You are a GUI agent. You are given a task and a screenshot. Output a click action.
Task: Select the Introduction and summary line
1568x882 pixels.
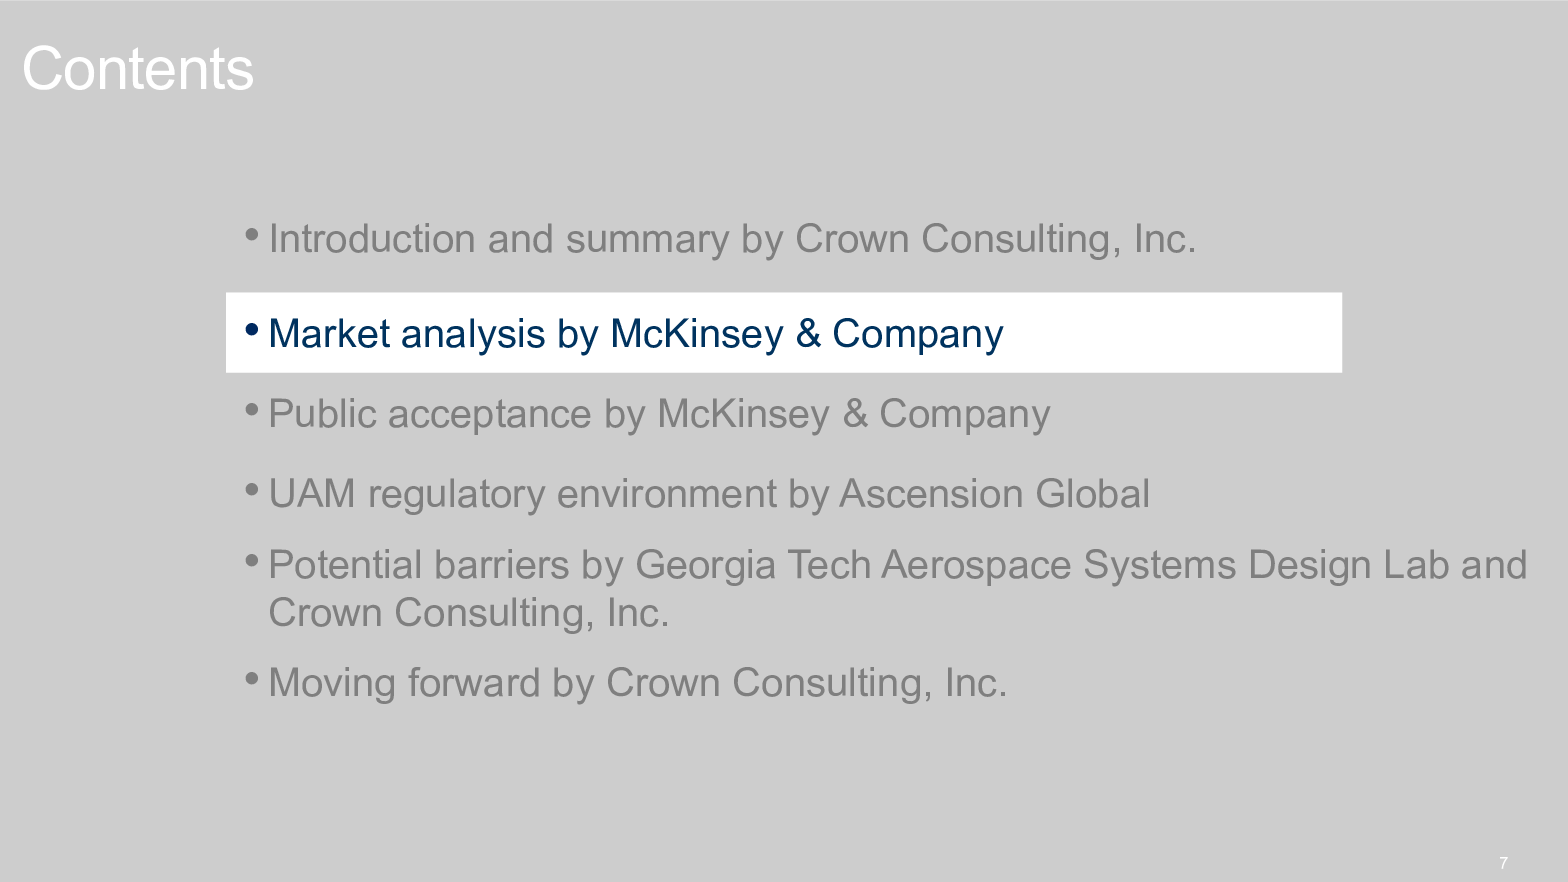pyautogui.click(x=732, y=239)
